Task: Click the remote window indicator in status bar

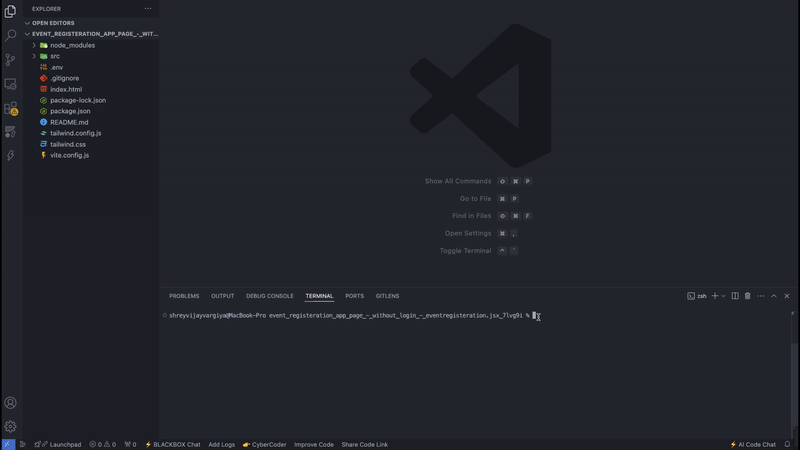Action: [8, 444]
